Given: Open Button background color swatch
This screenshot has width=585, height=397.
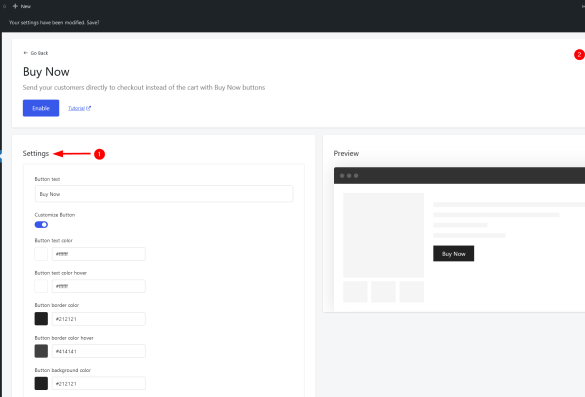Looking at the screenshot, I should pos(41,384).
